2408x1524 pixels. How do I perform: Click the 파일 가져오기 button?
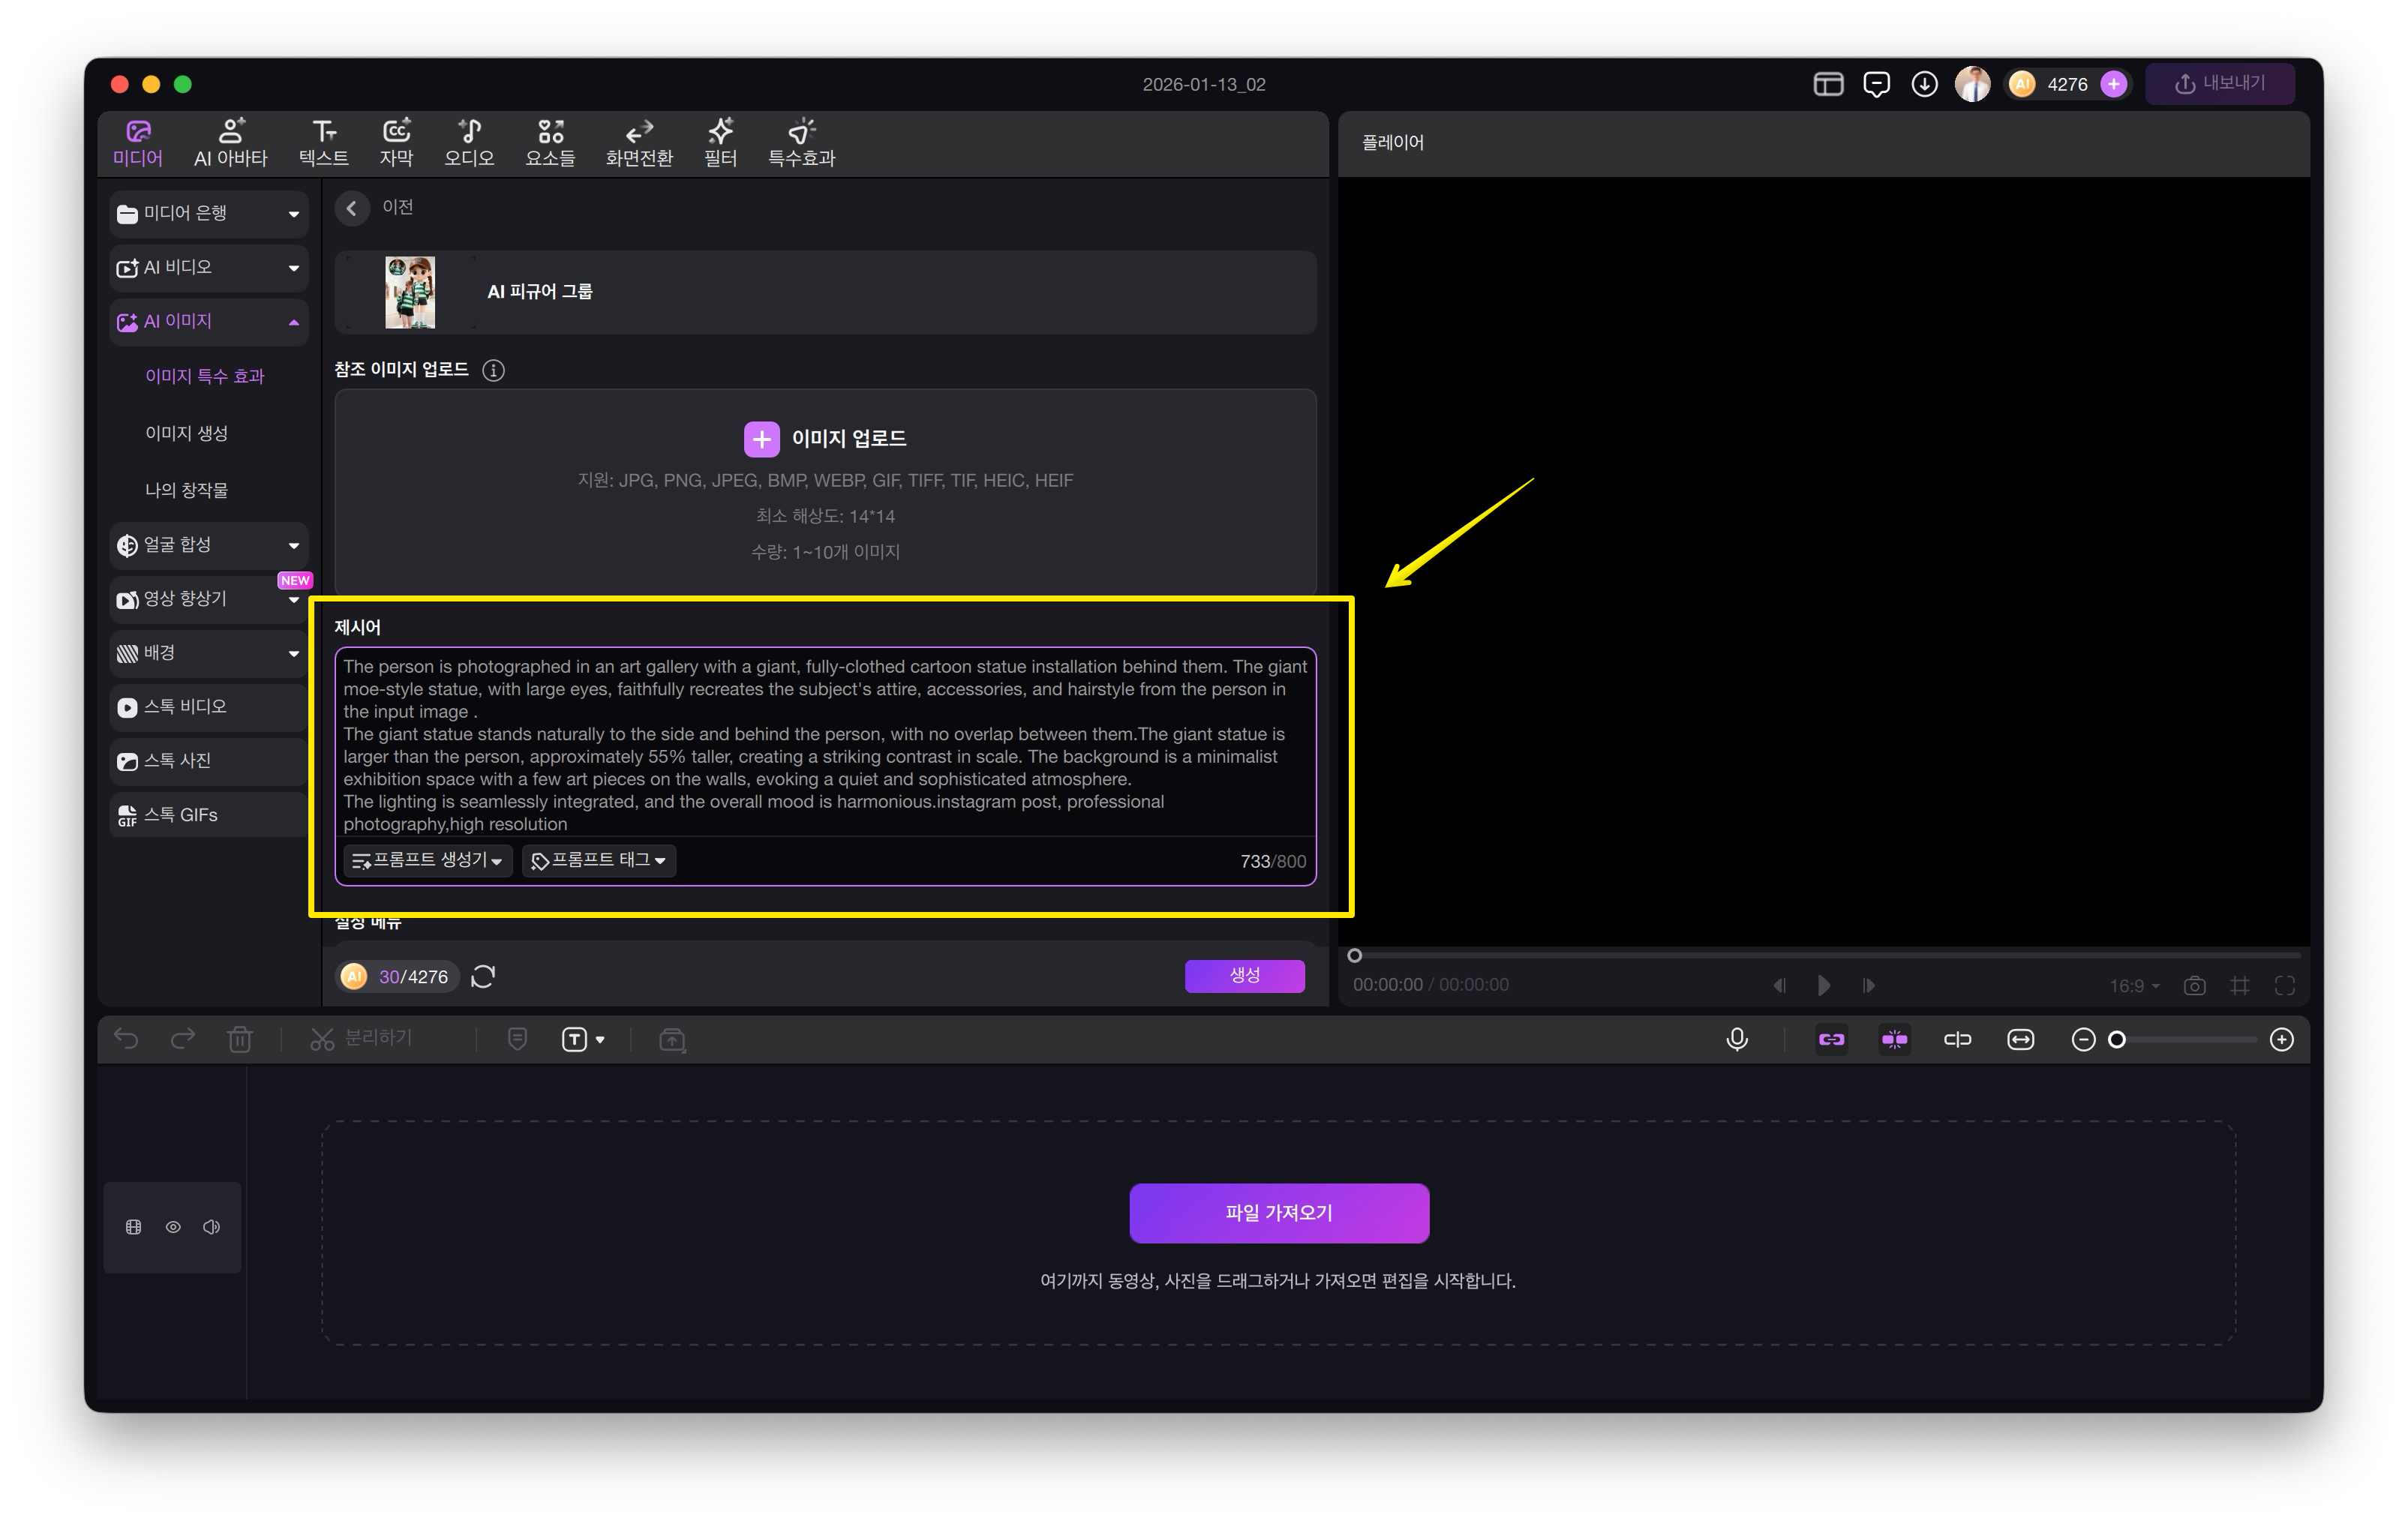(x=1278, y=1212)
